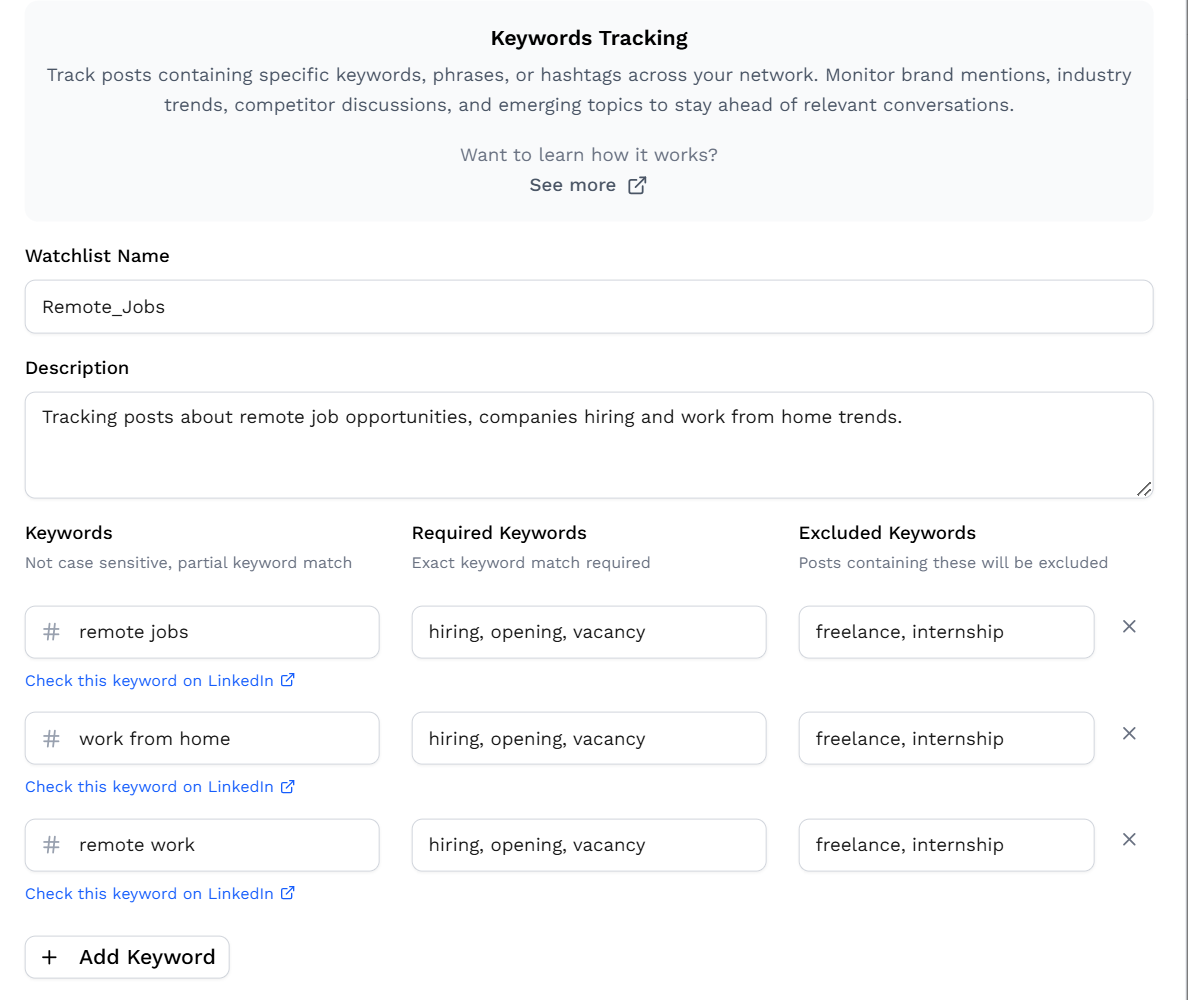Image resolution: width=1188 pixels, height=1000 pixels.
Task: Click the hashtag icon beside "work from home"
Action: [50, 738]
